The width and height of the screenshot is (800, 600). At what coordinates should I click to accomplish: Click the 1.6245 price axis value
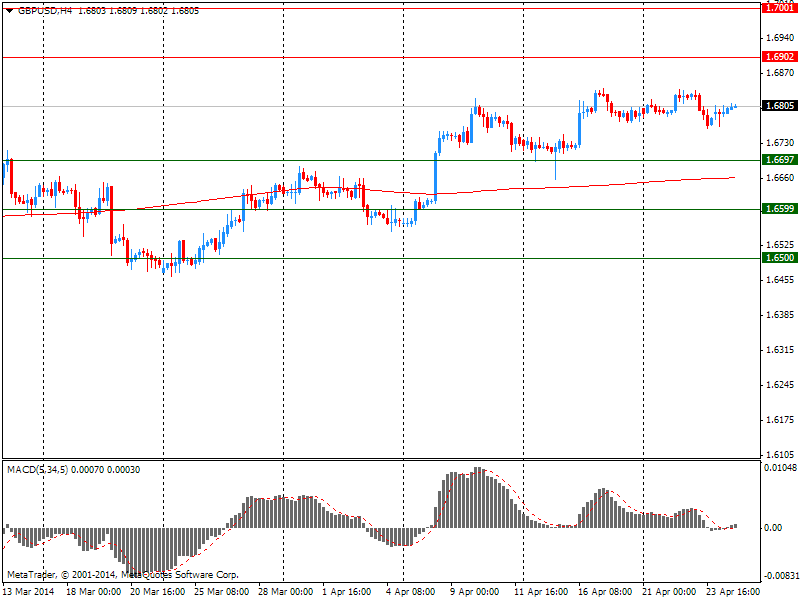[780, 385]
